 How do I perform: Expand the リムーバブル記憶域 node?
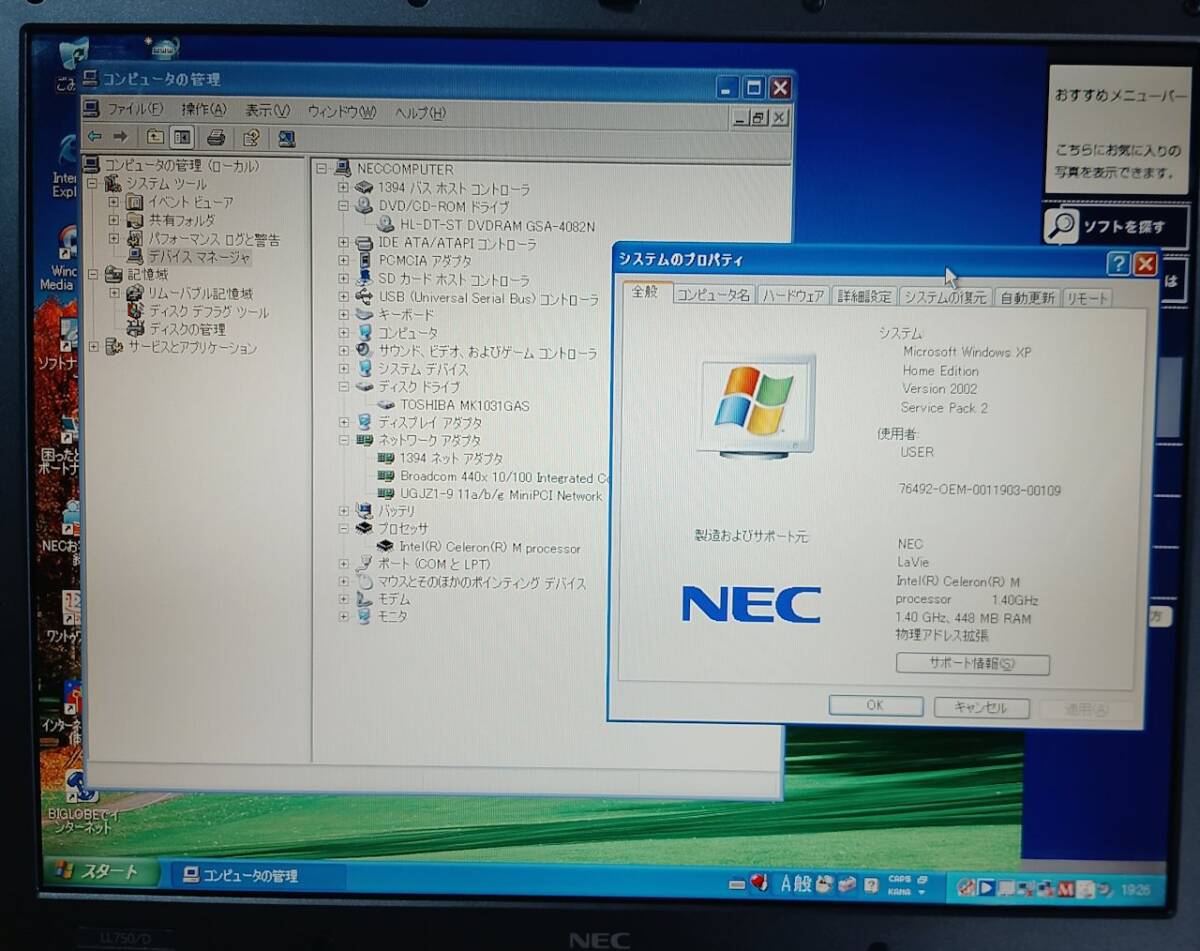[x=114, y=293]
